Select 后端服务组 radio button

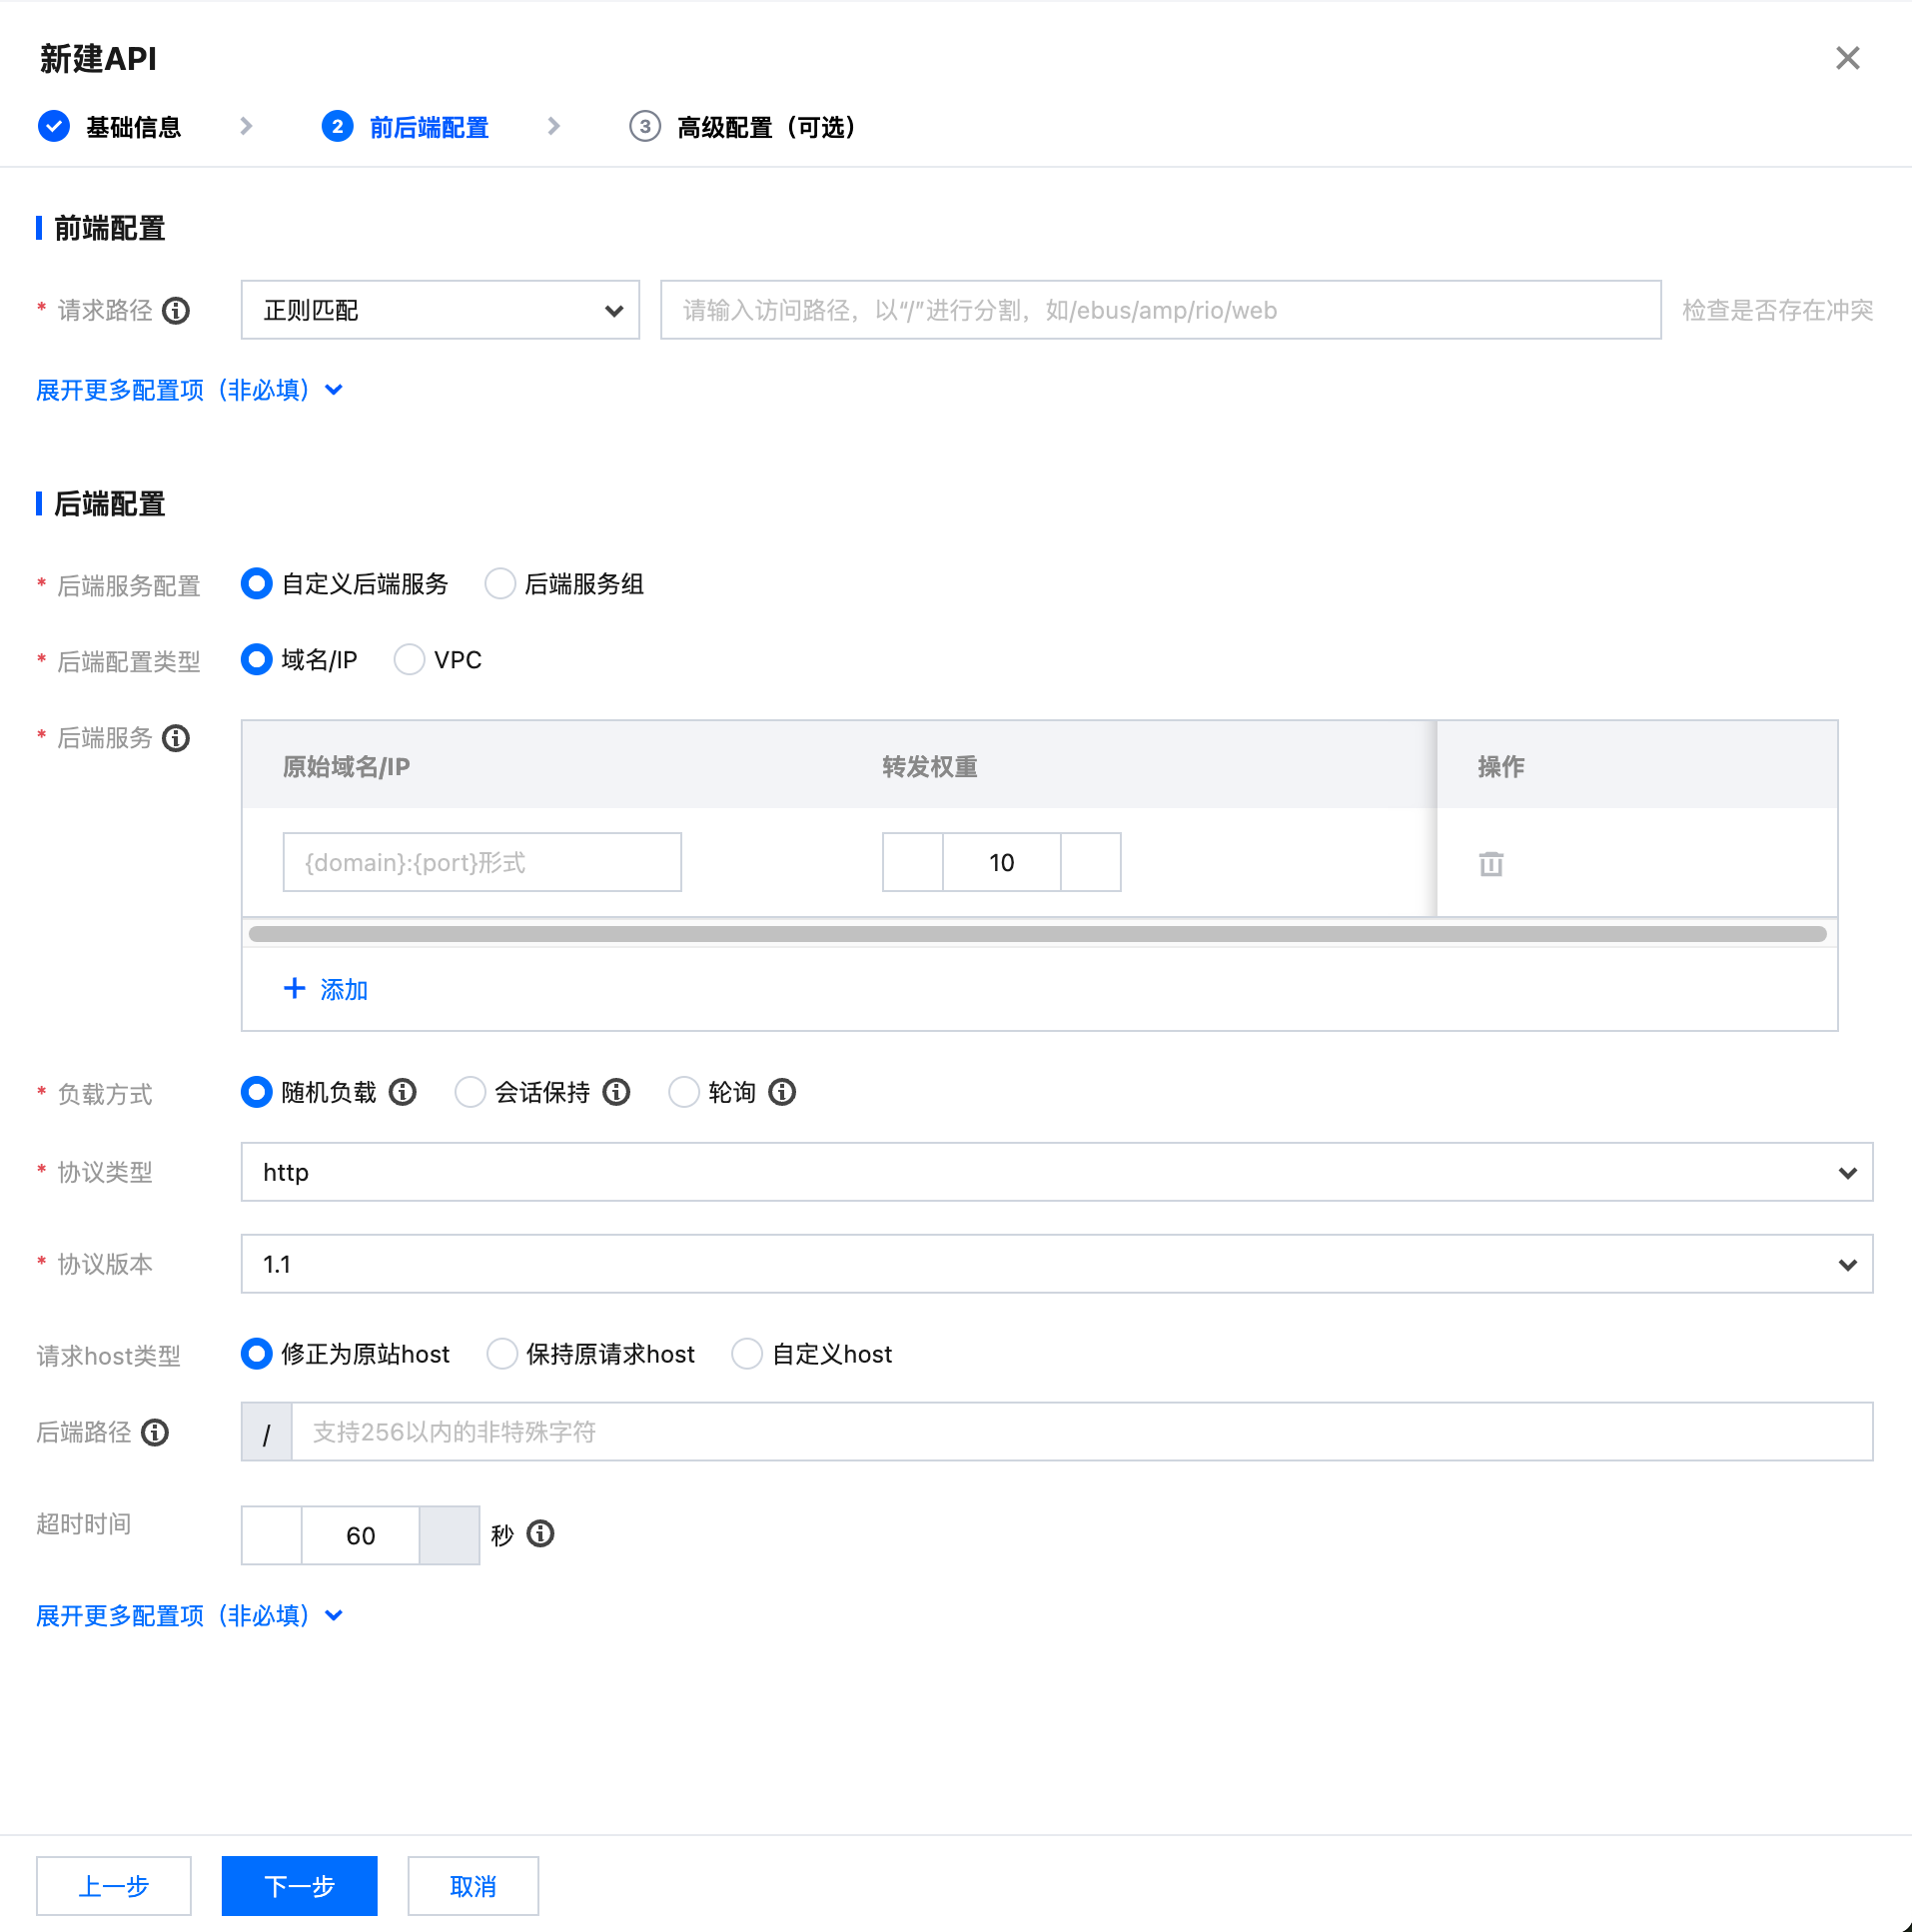pyautogui.click(x=500, y=583)
